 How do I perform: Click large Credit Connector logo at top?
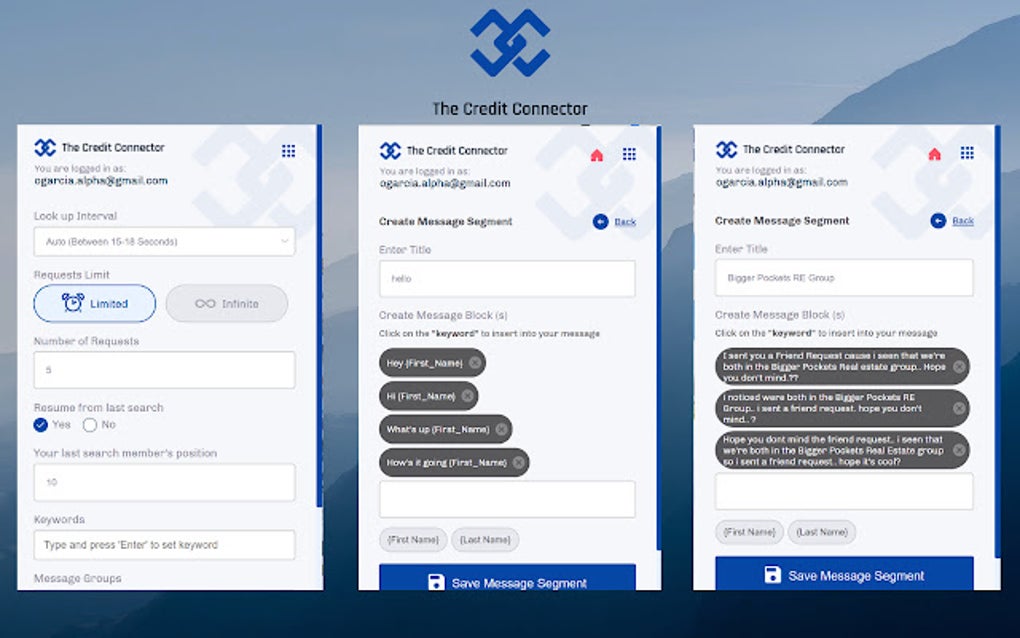click(x=510, y=43)
